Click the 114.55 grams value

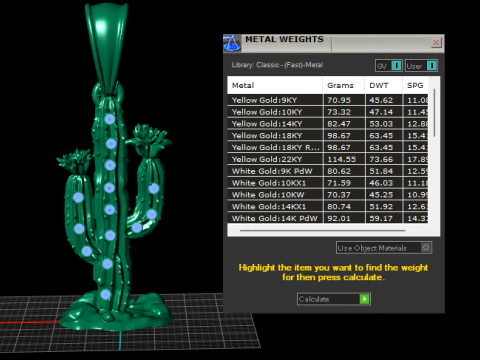pyautogui.click(x=341, y=159)
